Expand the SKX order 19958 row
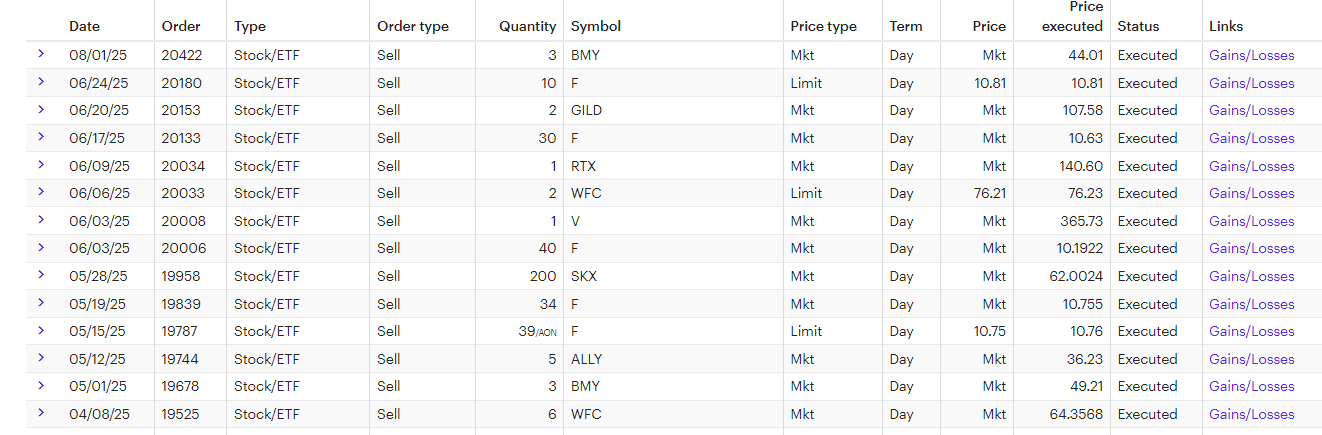The height and width of the screenshot is (435, 1322). point(41,275)
